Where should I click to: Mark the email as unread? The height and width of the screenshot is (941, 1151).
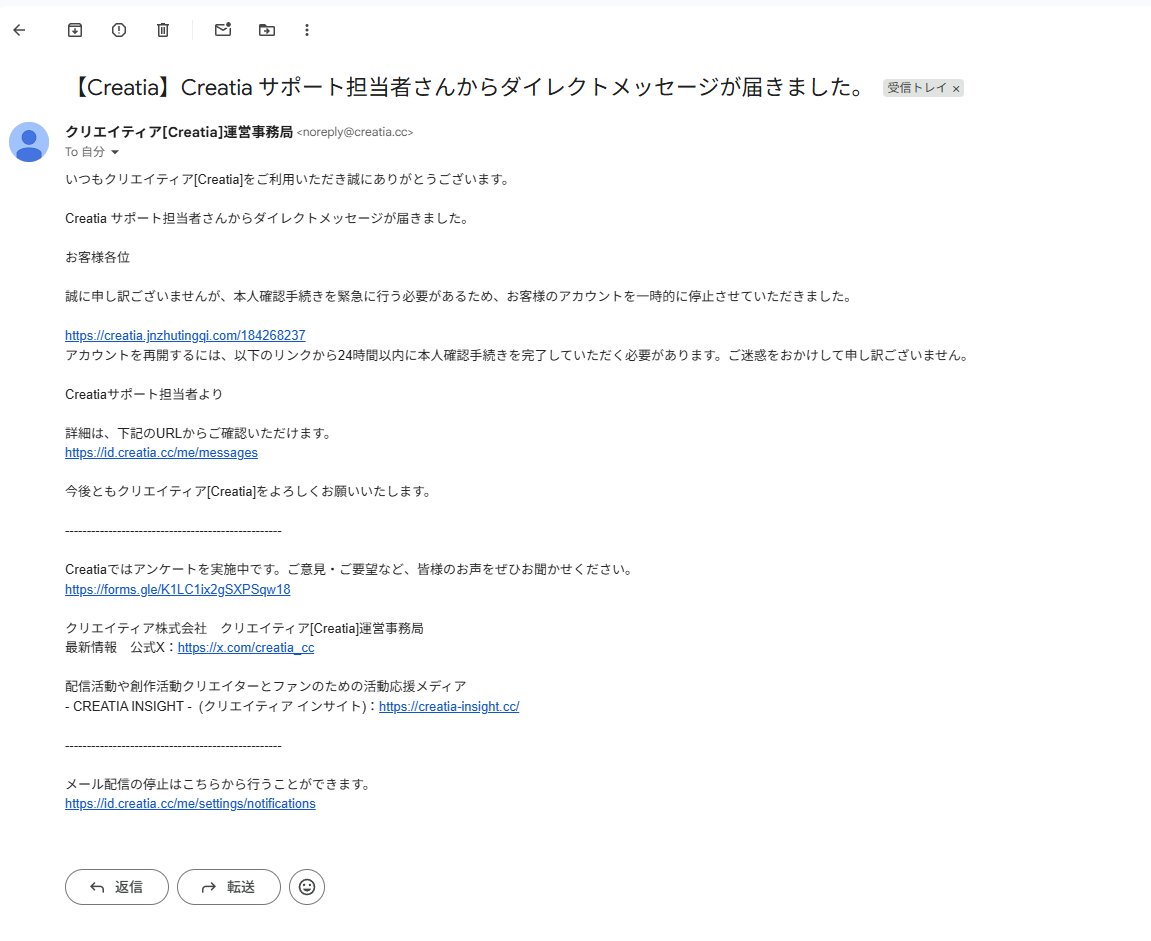point(223,30)
